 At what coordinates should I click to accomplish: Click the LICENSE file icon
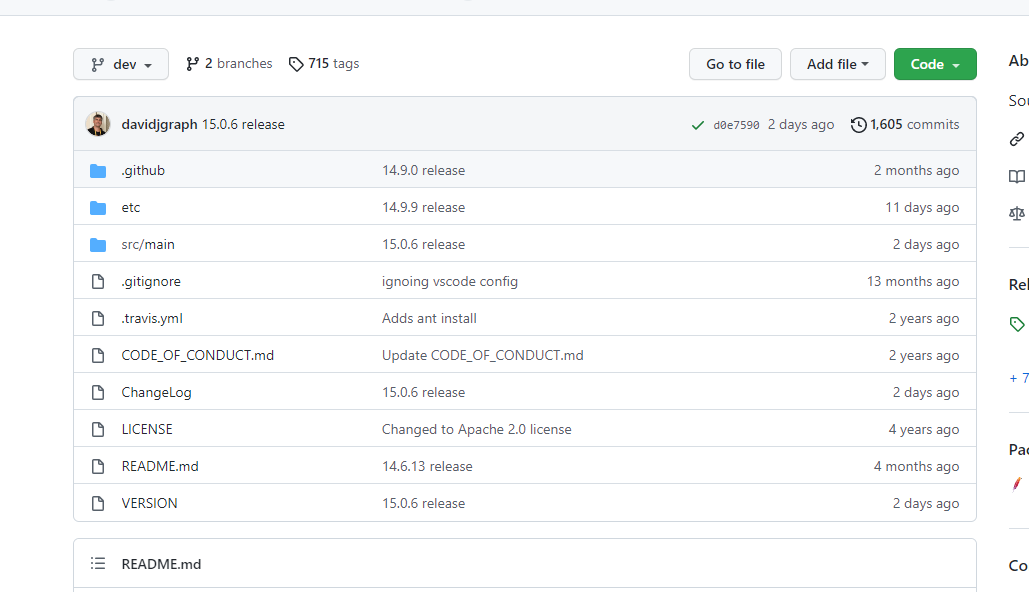pos(98,429)
